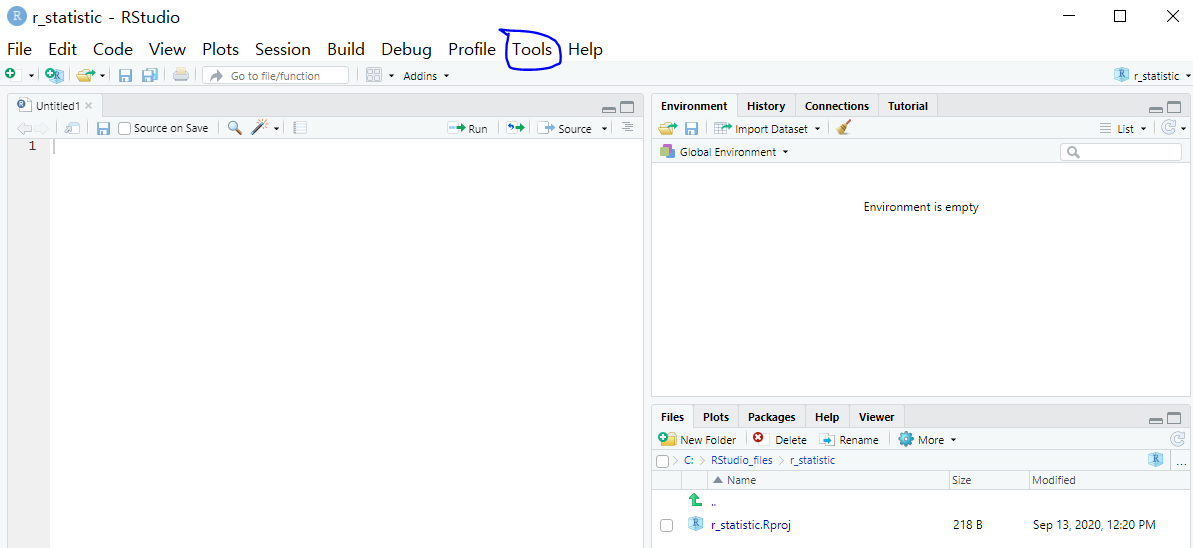Switch to the Tutorial tab
This screenshot has width=1193, height=548.
click(x=908, y=106)
